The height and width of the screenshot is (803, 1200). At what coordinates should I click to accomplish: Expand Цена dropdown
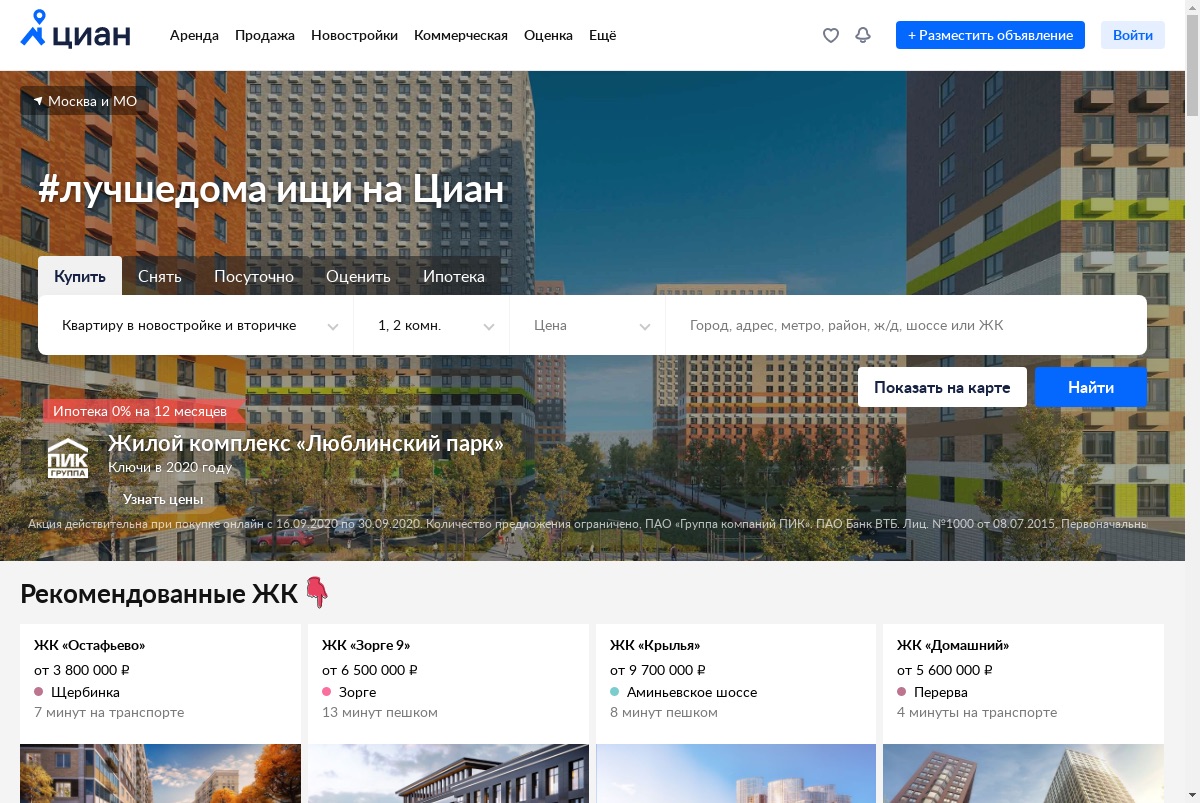[x=588, y=325]
